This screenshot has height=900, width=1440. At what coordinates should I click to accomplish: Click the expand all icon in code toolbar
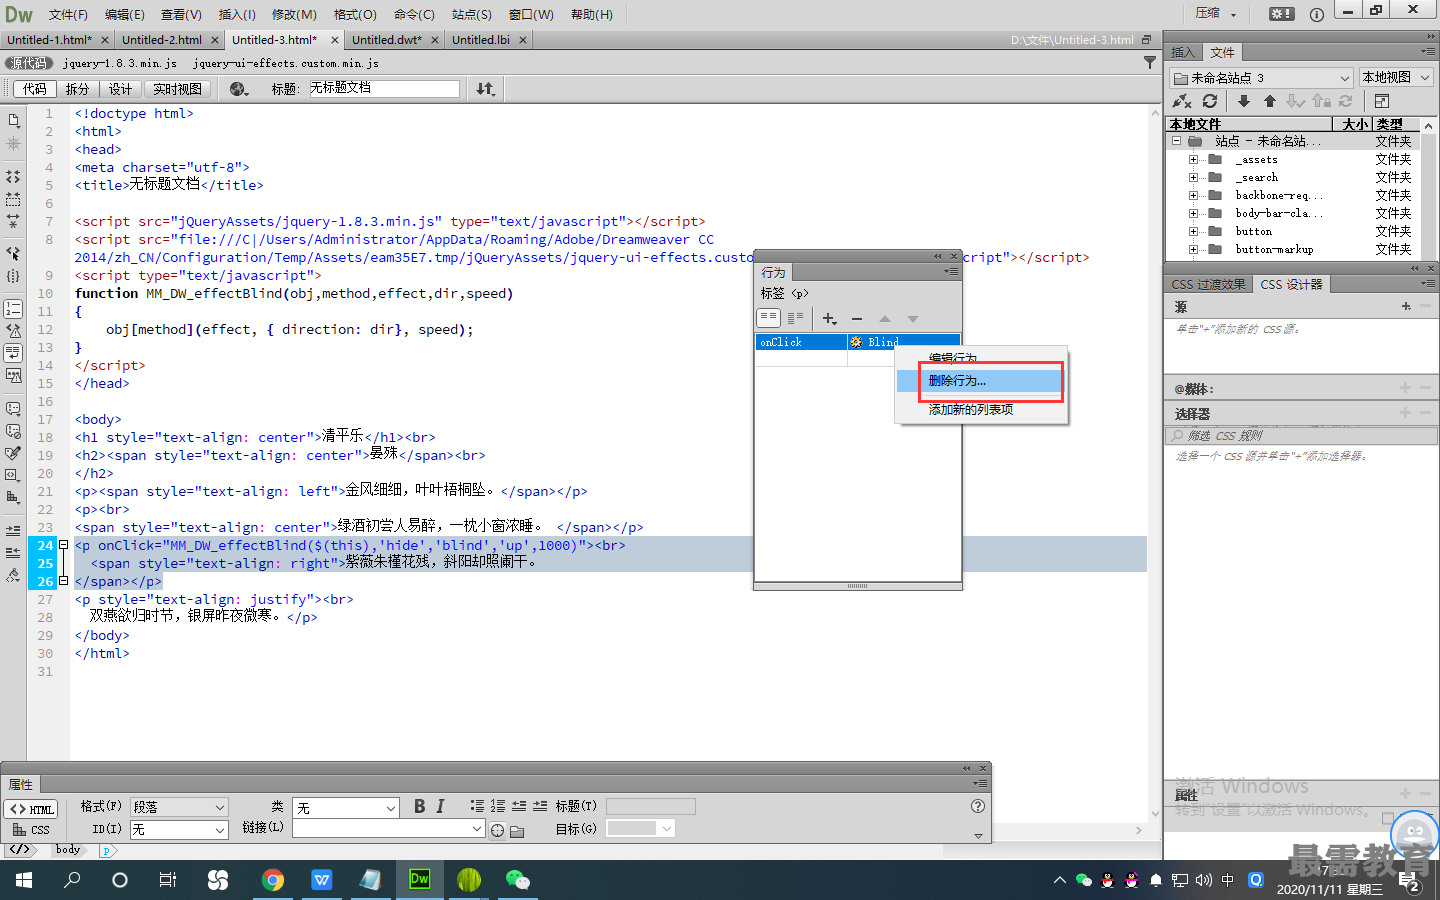tap(13, 220)
